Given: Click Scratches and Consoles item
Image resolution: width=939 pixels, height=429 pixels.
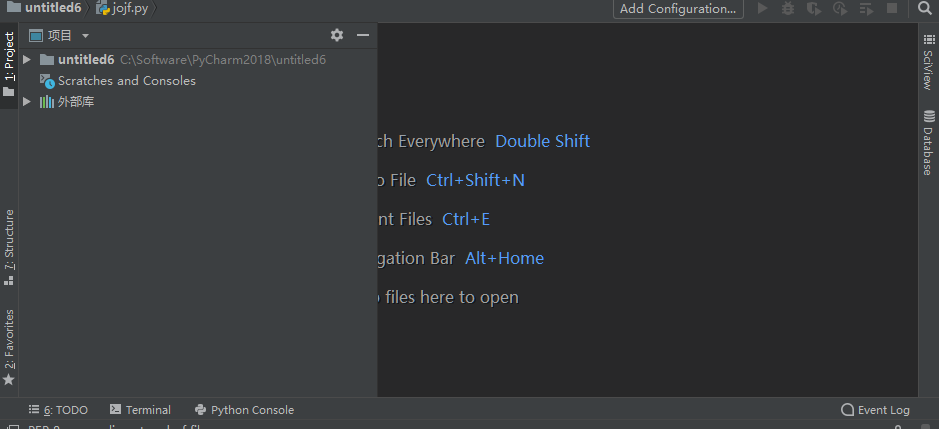Looking at the screenshot, I should [x=126, y=81].
